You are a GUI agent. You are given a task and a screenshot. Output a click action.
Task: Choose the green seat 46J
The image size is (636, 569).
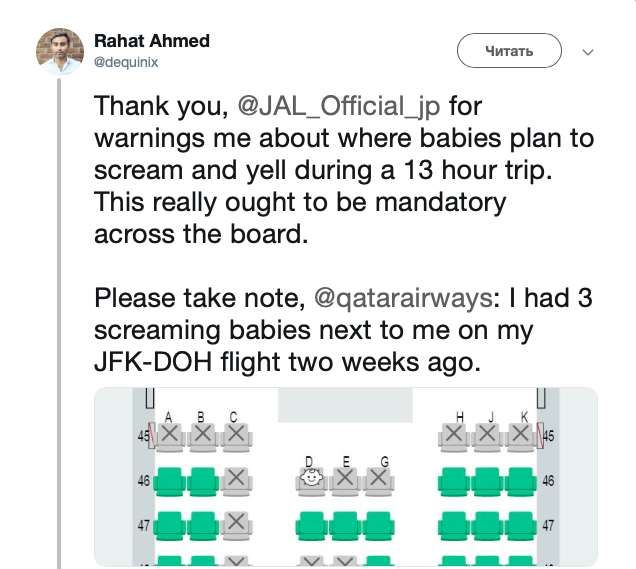(x=487, y=481)
